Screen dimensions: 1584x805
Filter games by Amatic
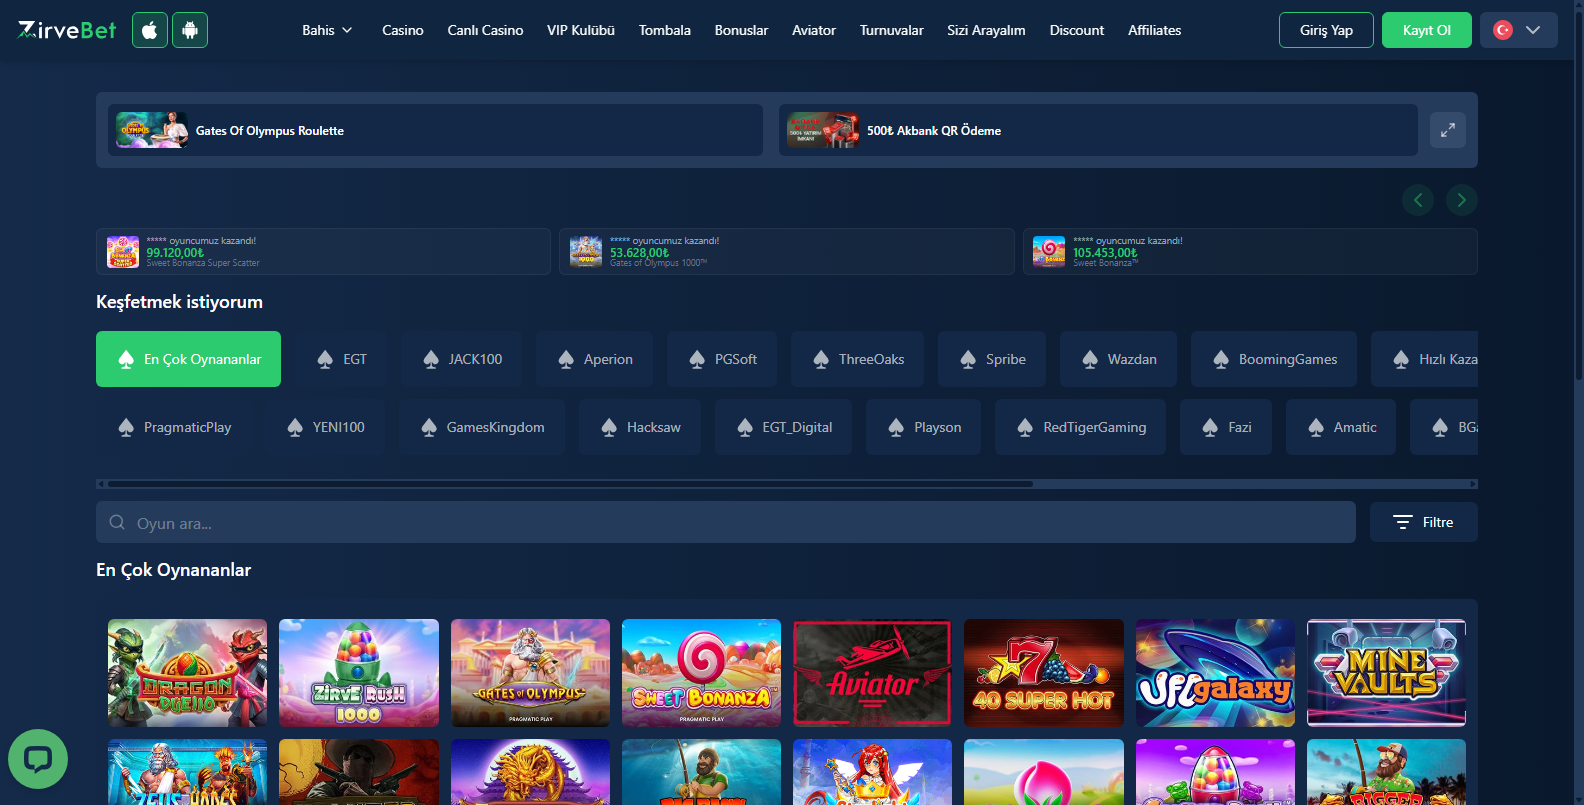pos(1341,427)
